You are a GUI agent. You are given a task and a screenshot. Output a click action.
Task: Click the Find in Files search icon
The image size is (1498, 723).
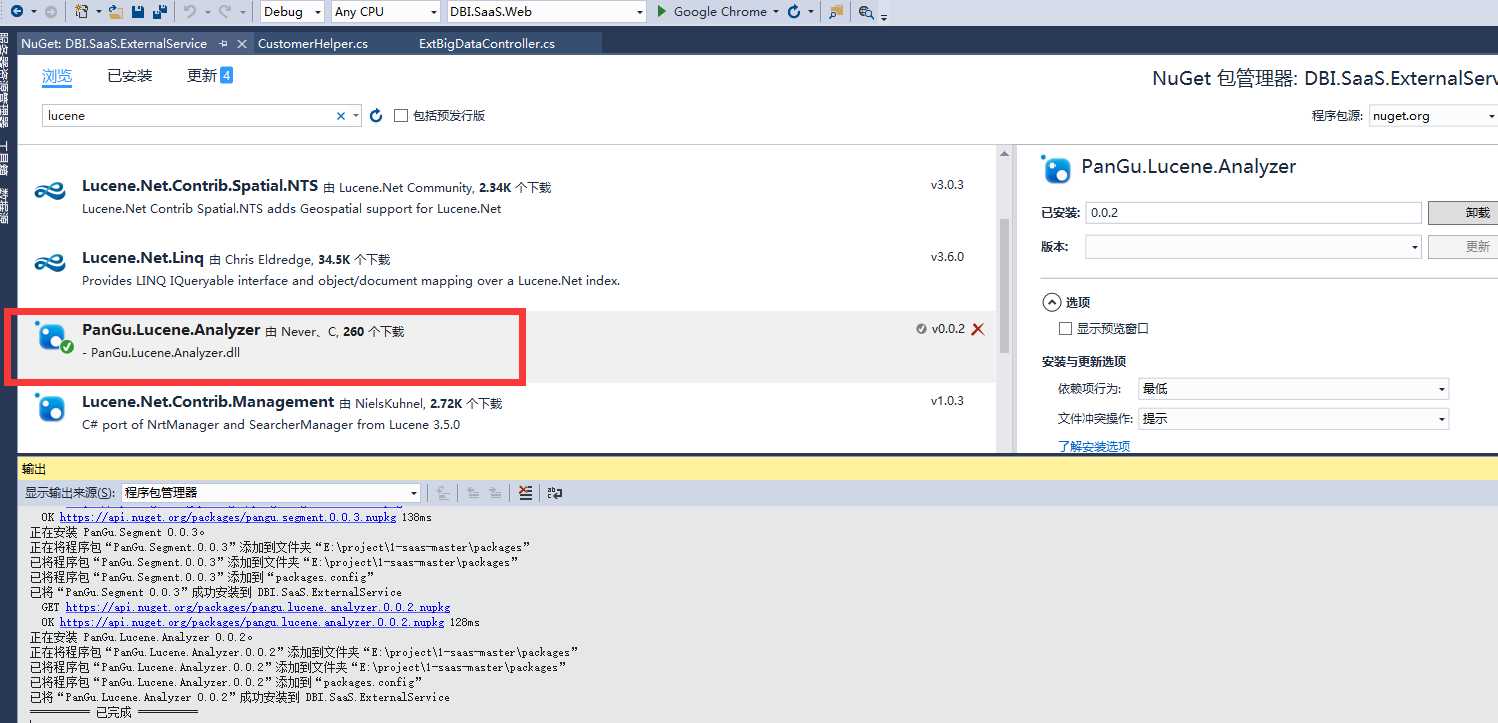tap(866, 11)
